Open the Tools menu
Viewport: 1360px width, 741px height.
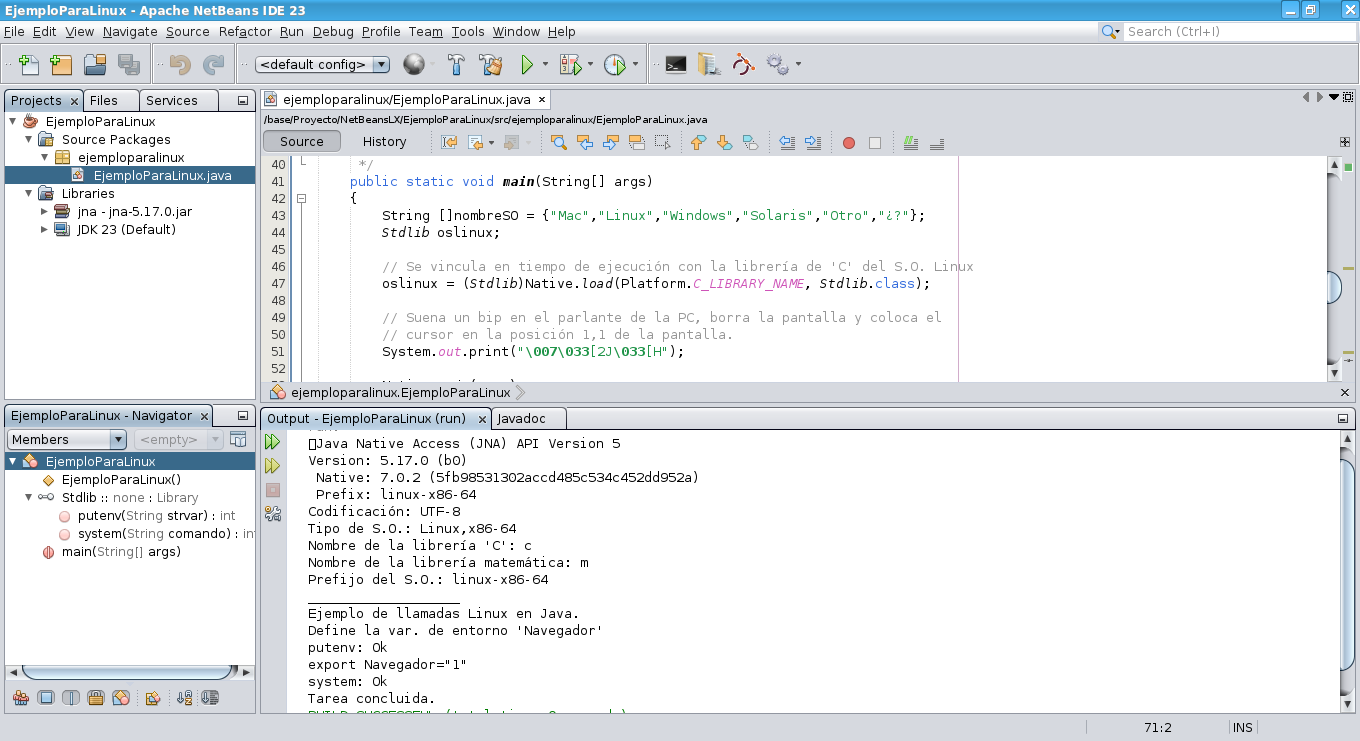pos(468,32)
